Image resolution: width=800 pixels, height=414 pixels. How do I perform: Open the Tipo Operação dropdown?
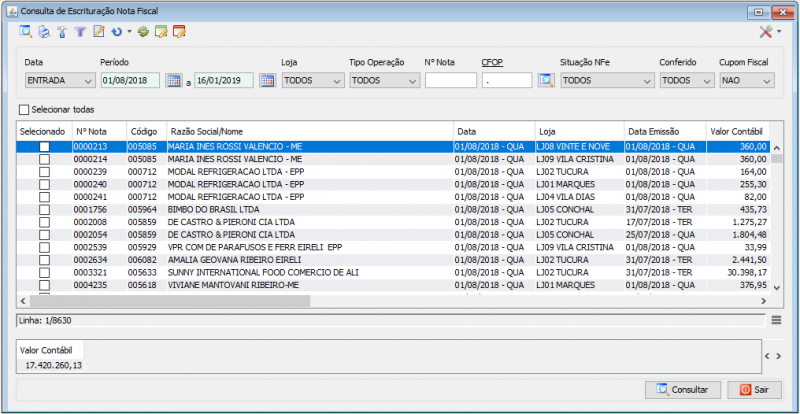click(385, 81)
